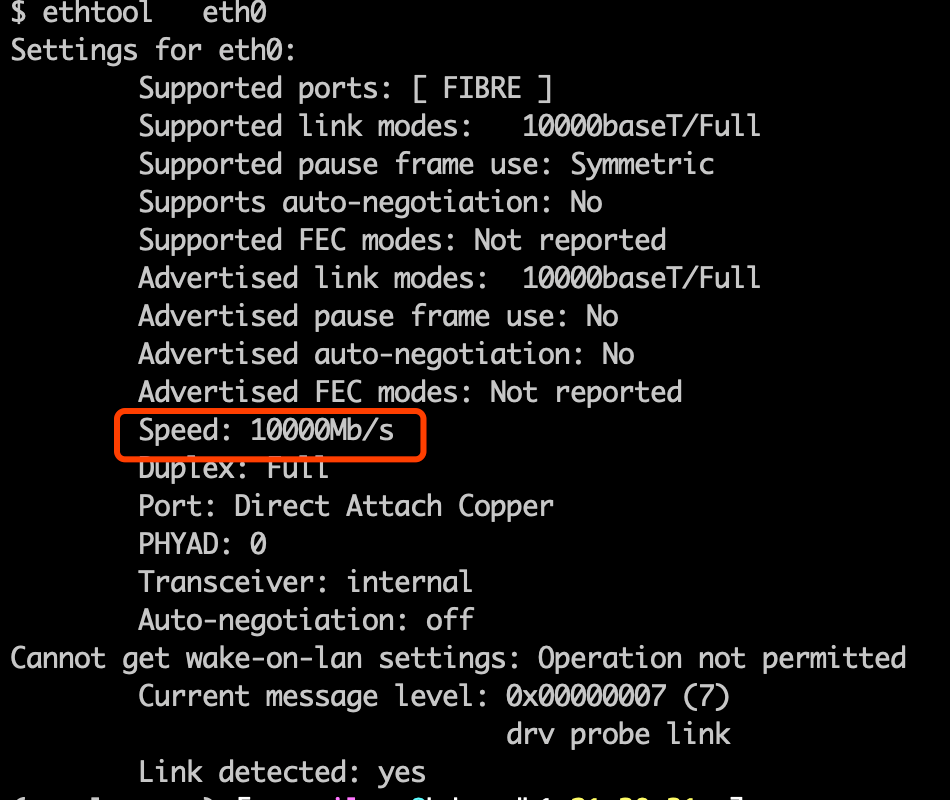This screenshot has width=950, height=800.
Task: Select 'Port: Direct Attach Copper' text
Action: pyautogui.click(x=346, y=507)
